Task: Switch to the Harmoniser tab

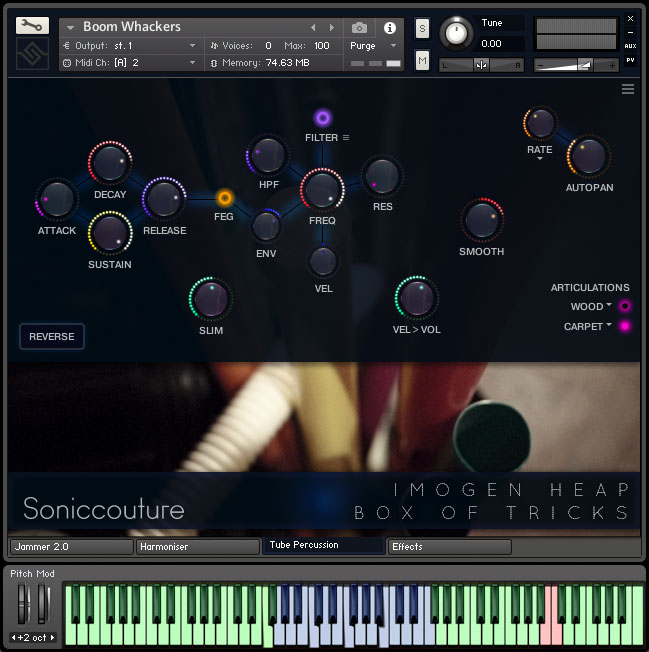Action: tap(198, 547)
